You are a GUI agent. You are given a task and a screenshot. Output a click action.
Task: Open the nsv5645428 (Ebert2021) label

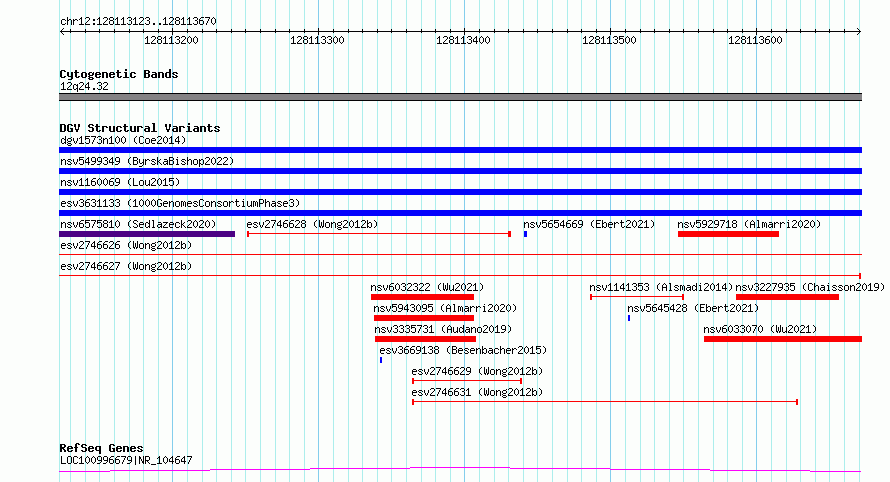tap(693, 308)
